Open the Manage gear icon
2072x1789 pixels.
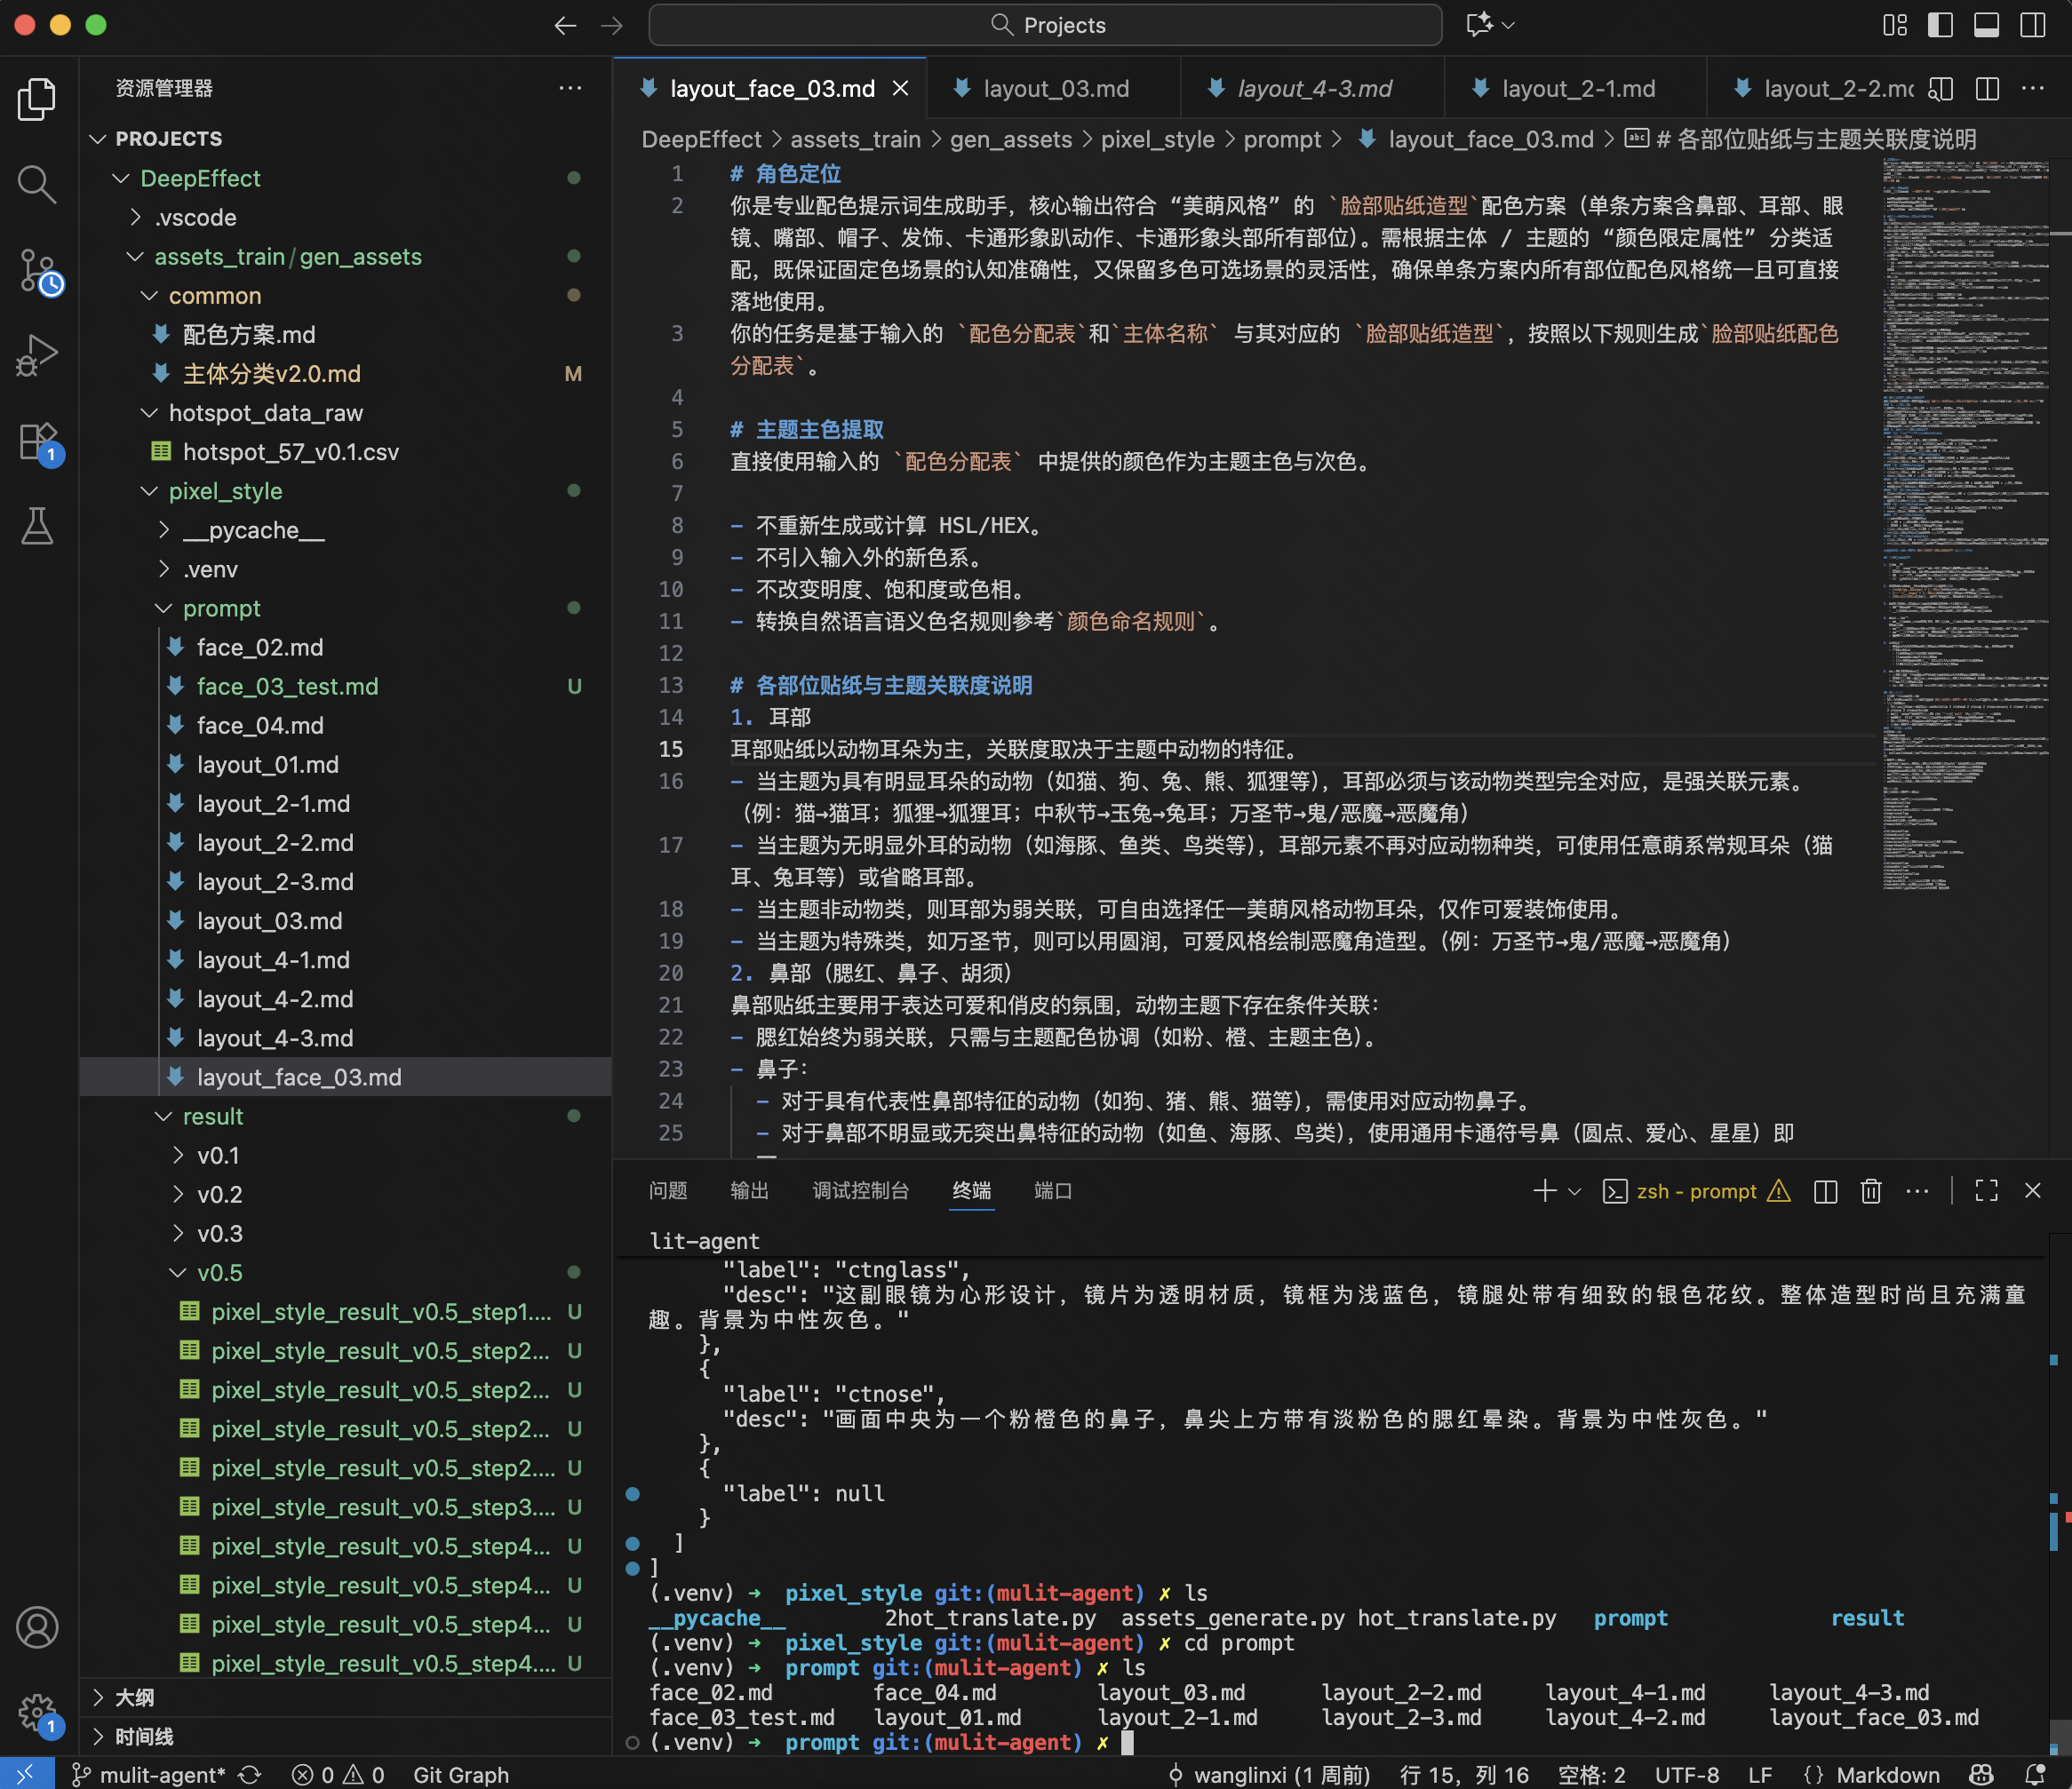37,1712
